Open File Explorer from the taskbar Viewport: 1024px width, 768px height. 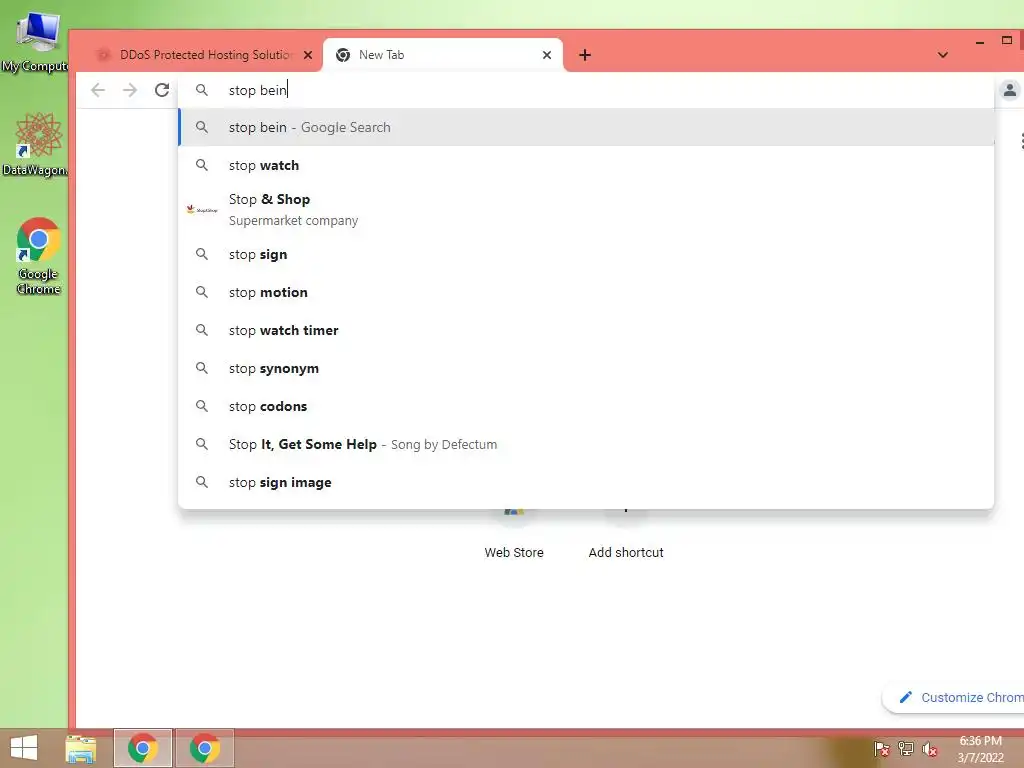click(81, 748)
